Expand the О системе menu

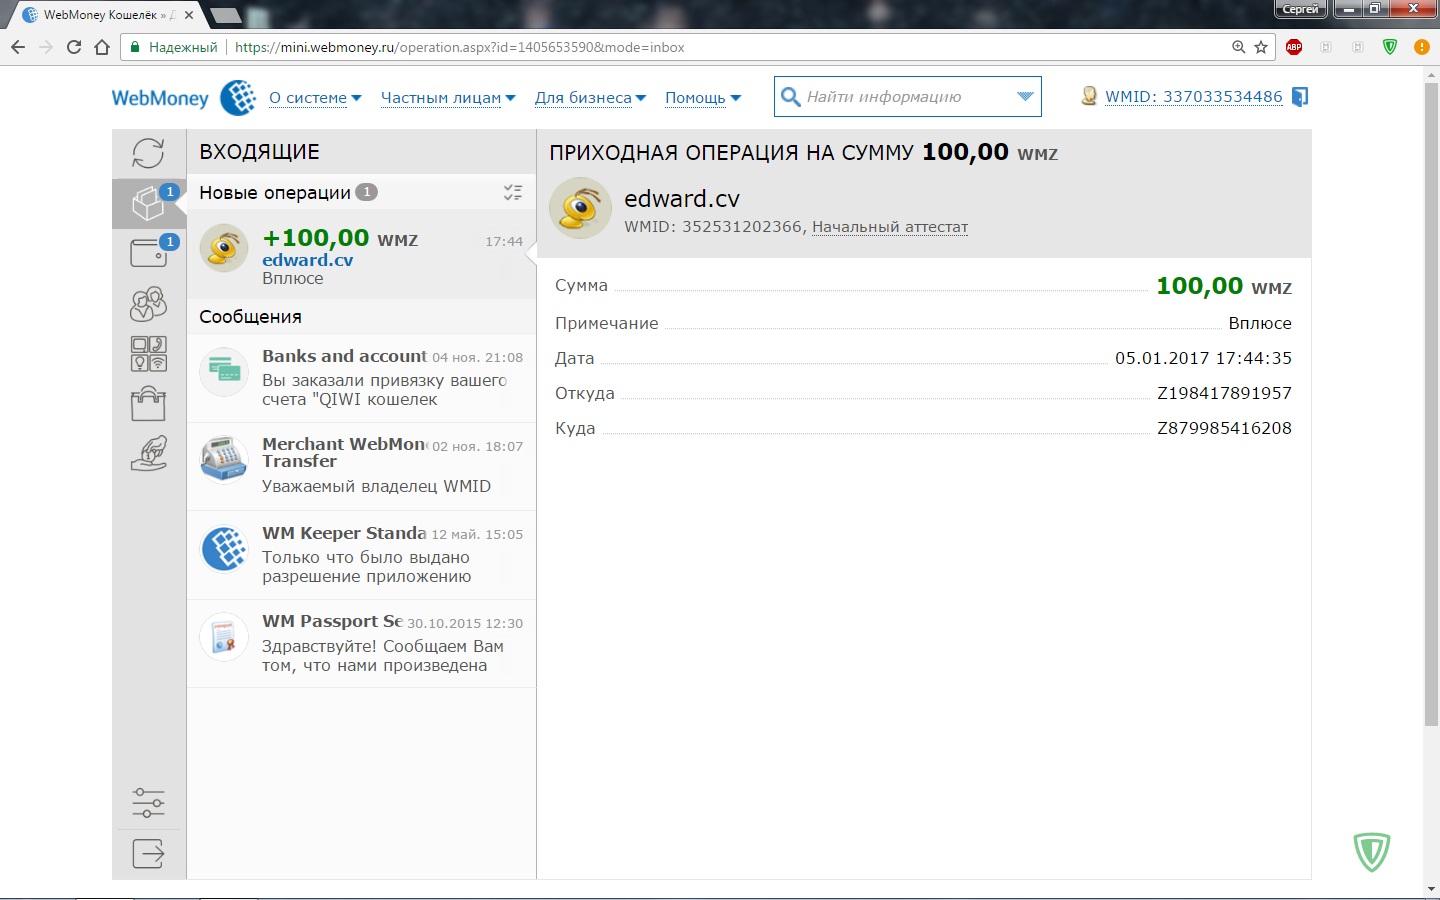[315, 98]
